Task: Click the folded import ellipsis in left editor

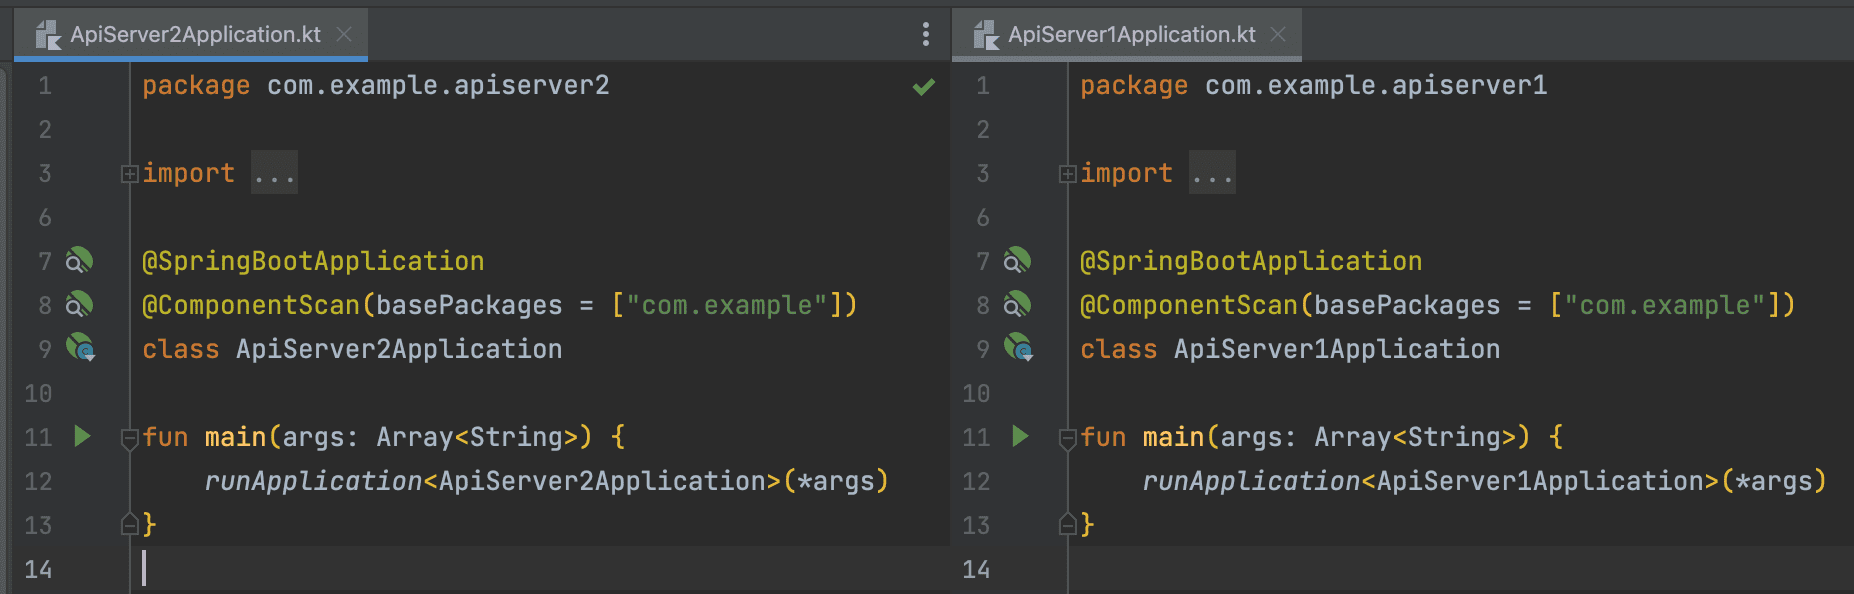Action: (274, 174)
